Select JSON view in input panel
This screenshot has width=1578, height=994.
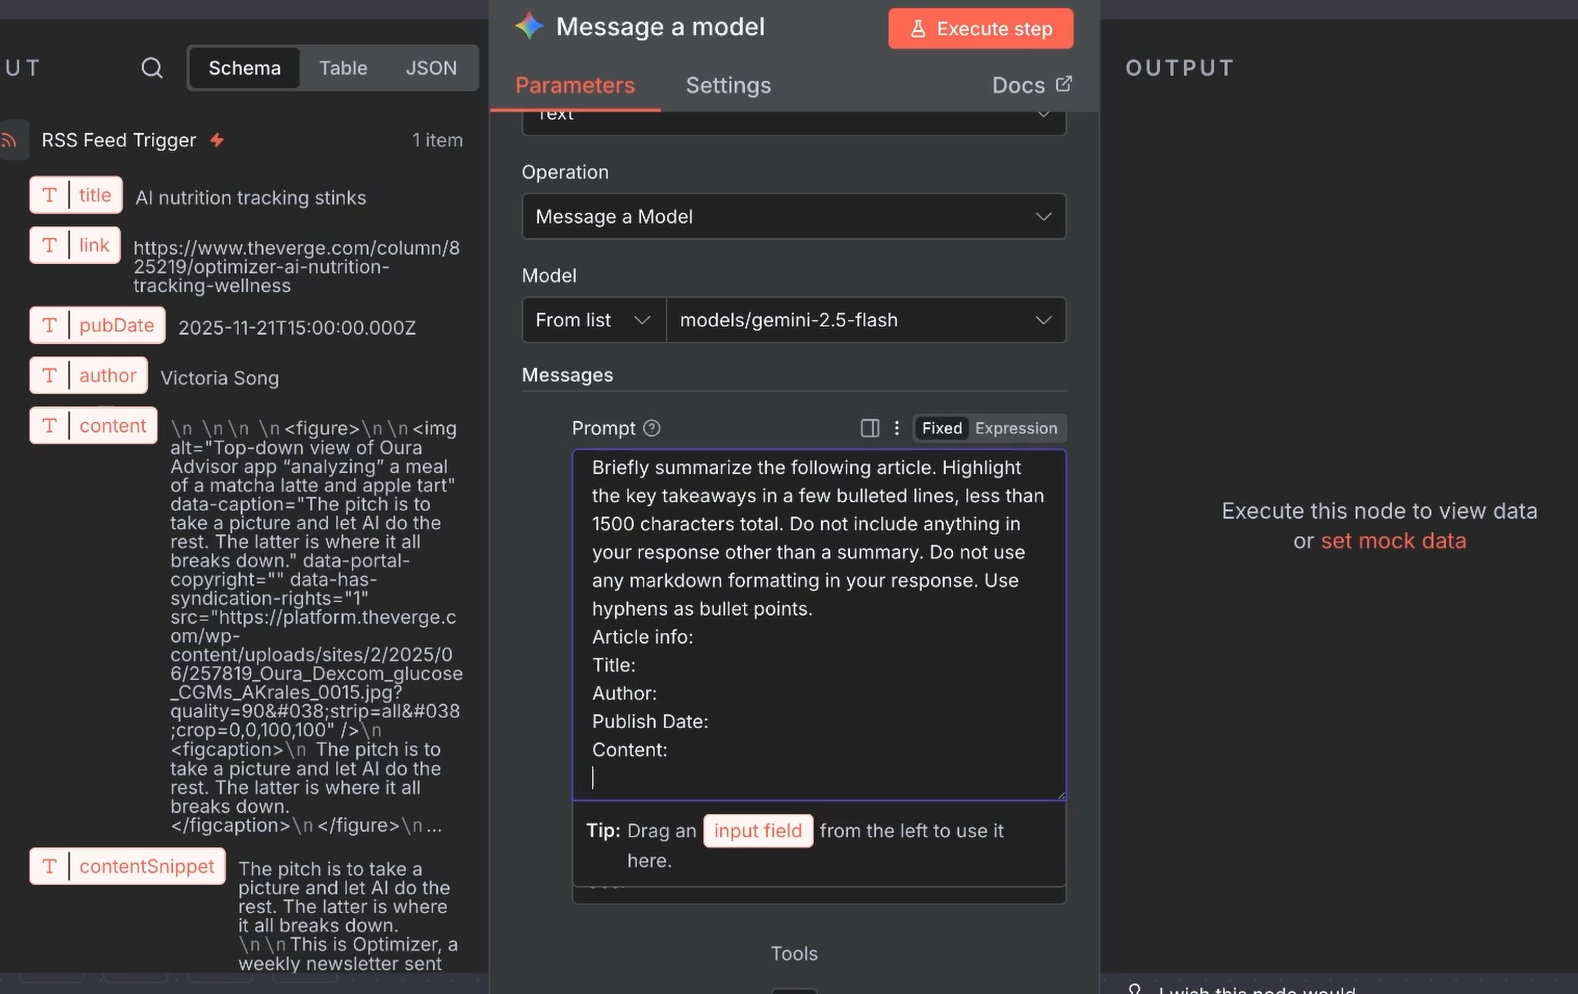431,68
